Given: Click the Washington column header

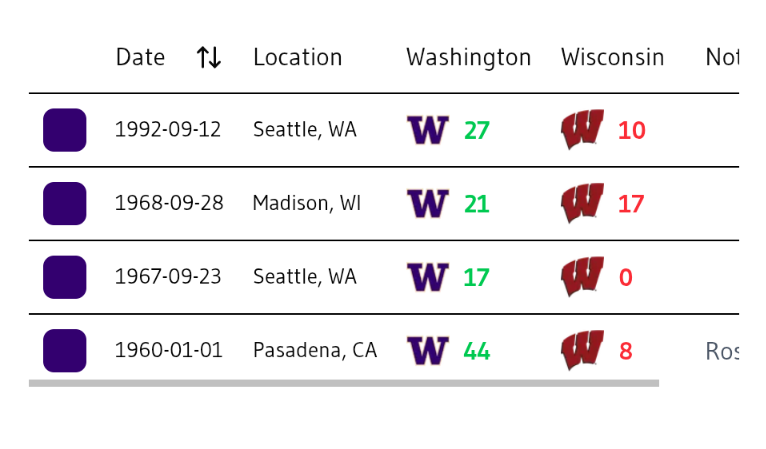Looking at the screenshot, I should [468, 58].
